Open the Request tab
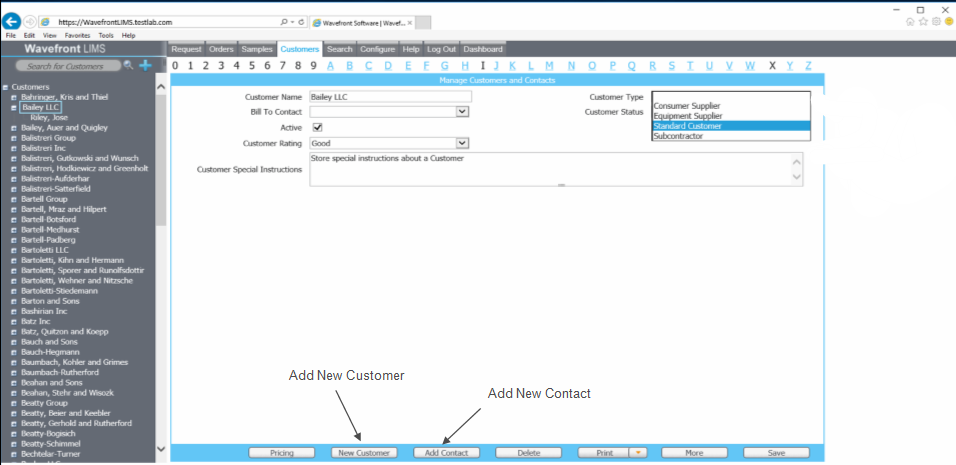Image resolution: width=956 pixels, height=465 pixels. coord(186,49)
